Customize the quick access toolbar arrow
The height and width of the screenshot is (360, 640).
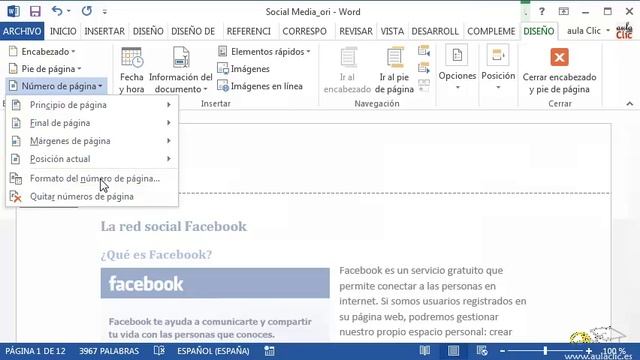tap(105, 12)
